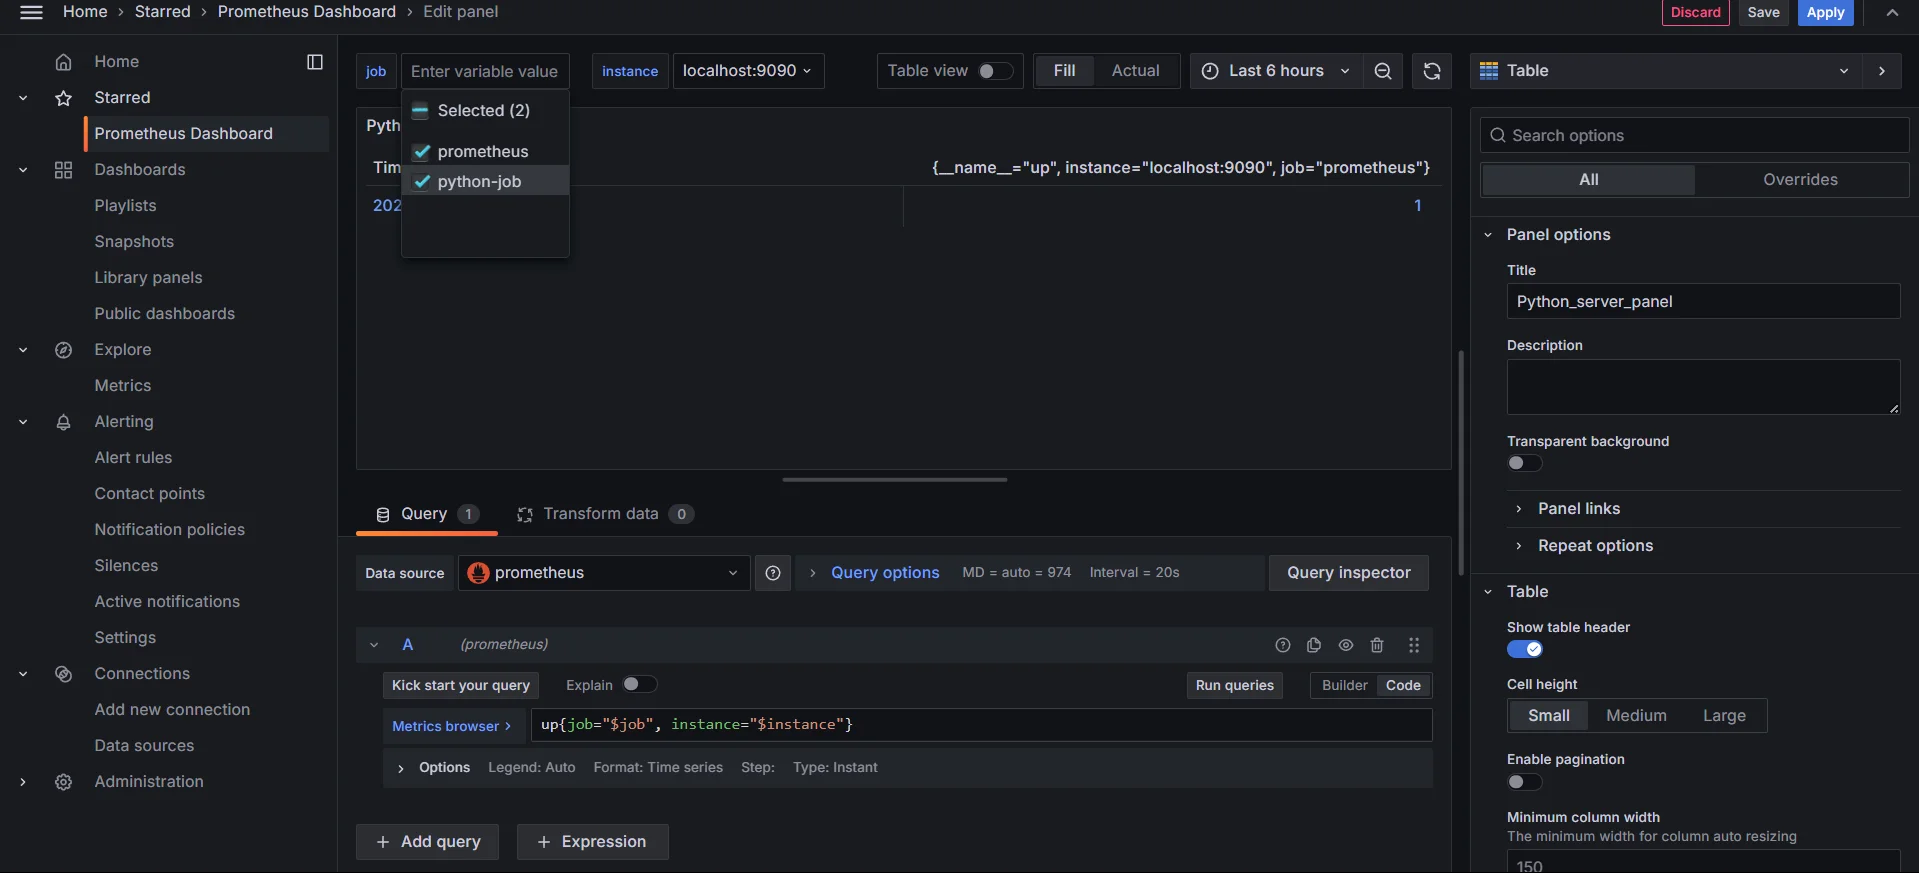Screen dimensions: 1919x873
Task: Click the Transform data tab icon
Action: pos(525,514)
